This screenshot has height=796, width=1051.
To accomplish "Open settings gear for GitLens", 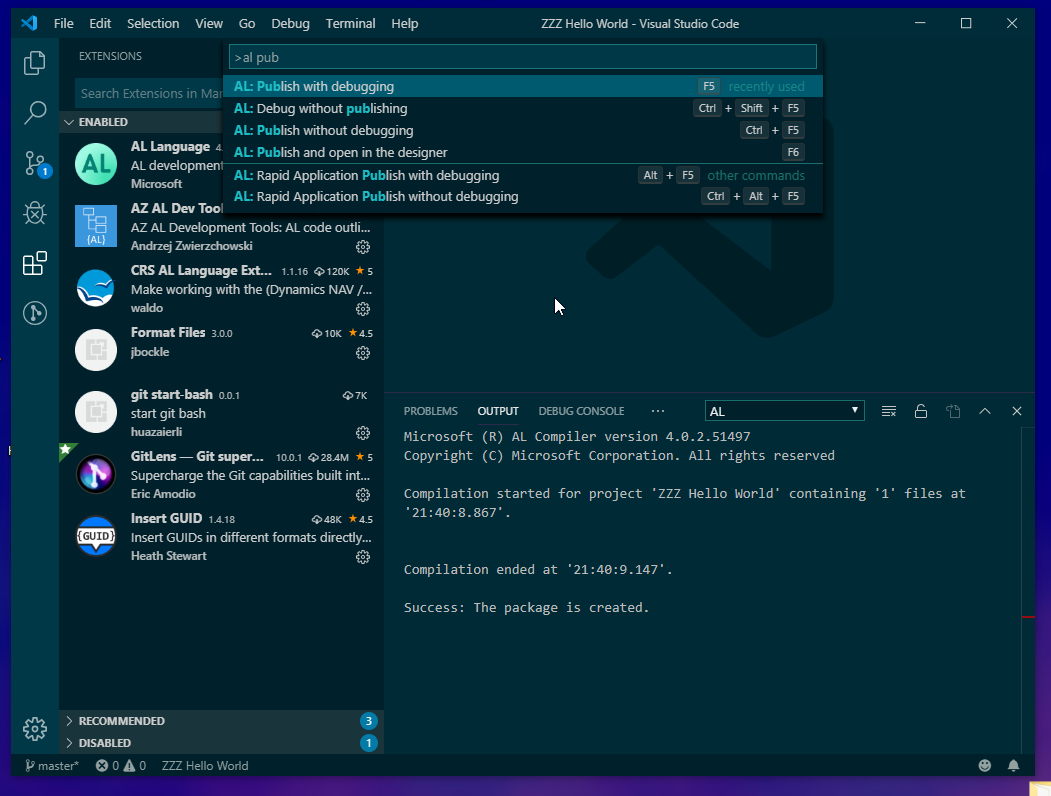I will 363,495.
